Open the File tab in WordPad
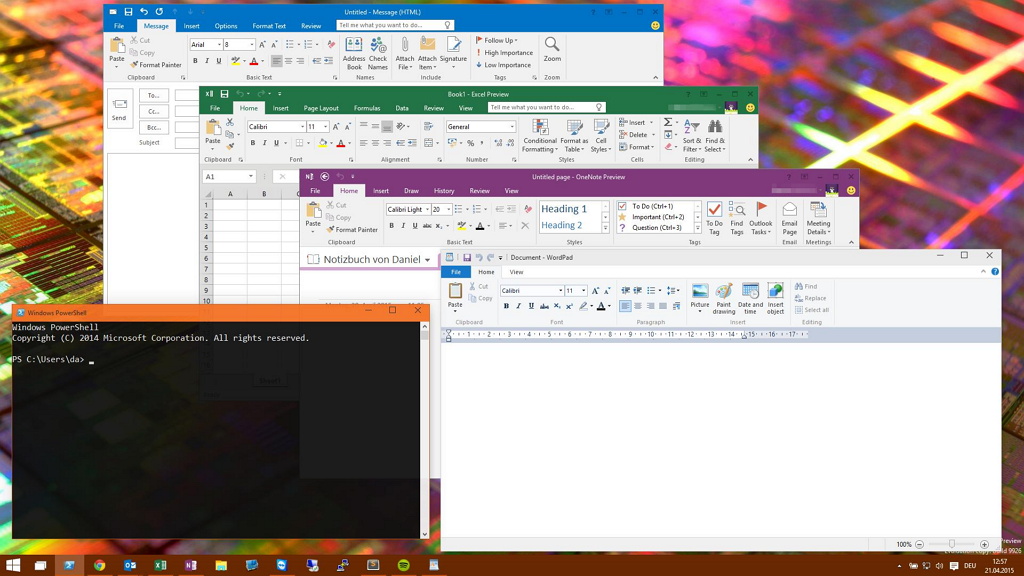The width and height of the screenshot is (1024, 576). coord(456,272)
